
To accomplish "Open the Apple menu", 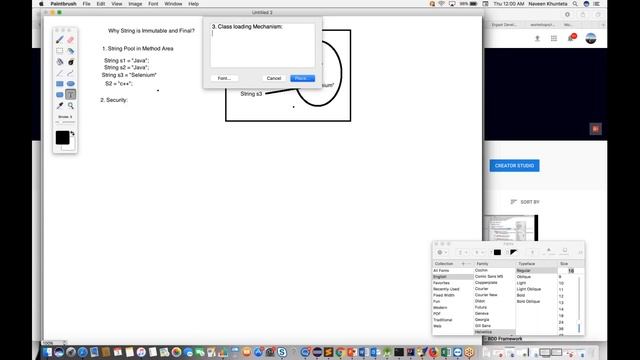I will click(41, 4).
